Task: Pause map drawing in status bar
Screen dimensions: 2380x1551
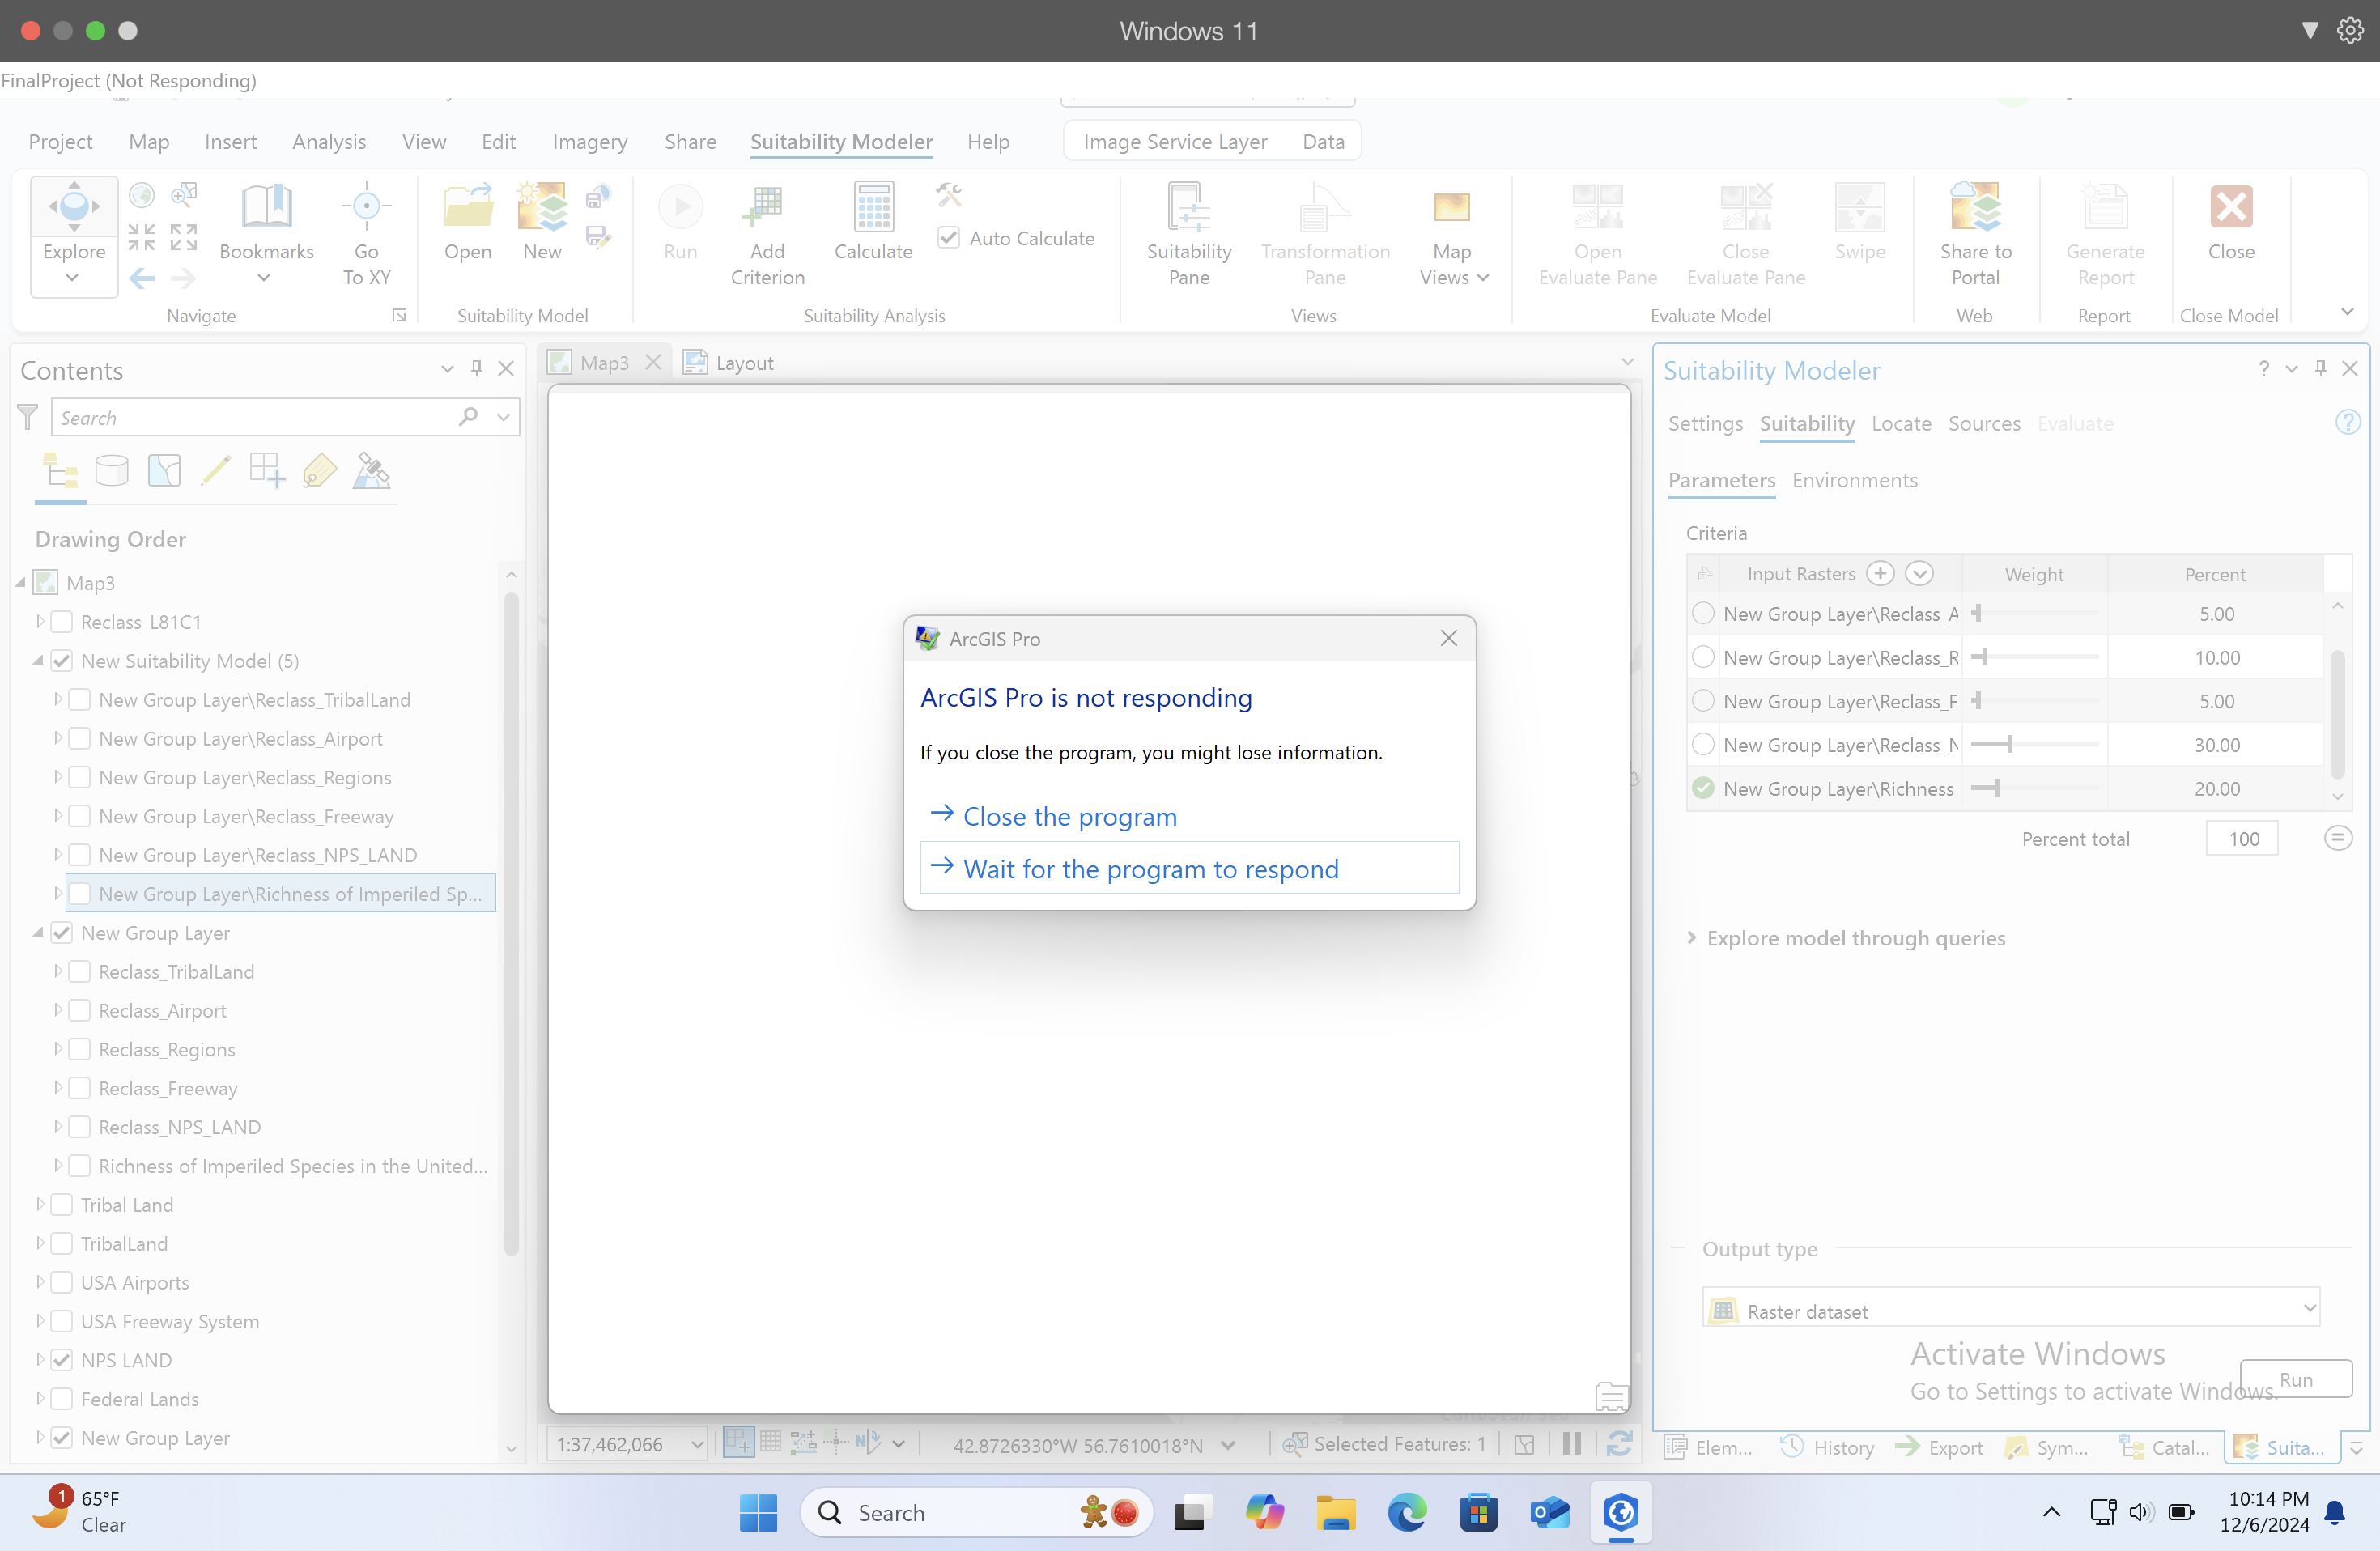Action: [1571, 1444]
